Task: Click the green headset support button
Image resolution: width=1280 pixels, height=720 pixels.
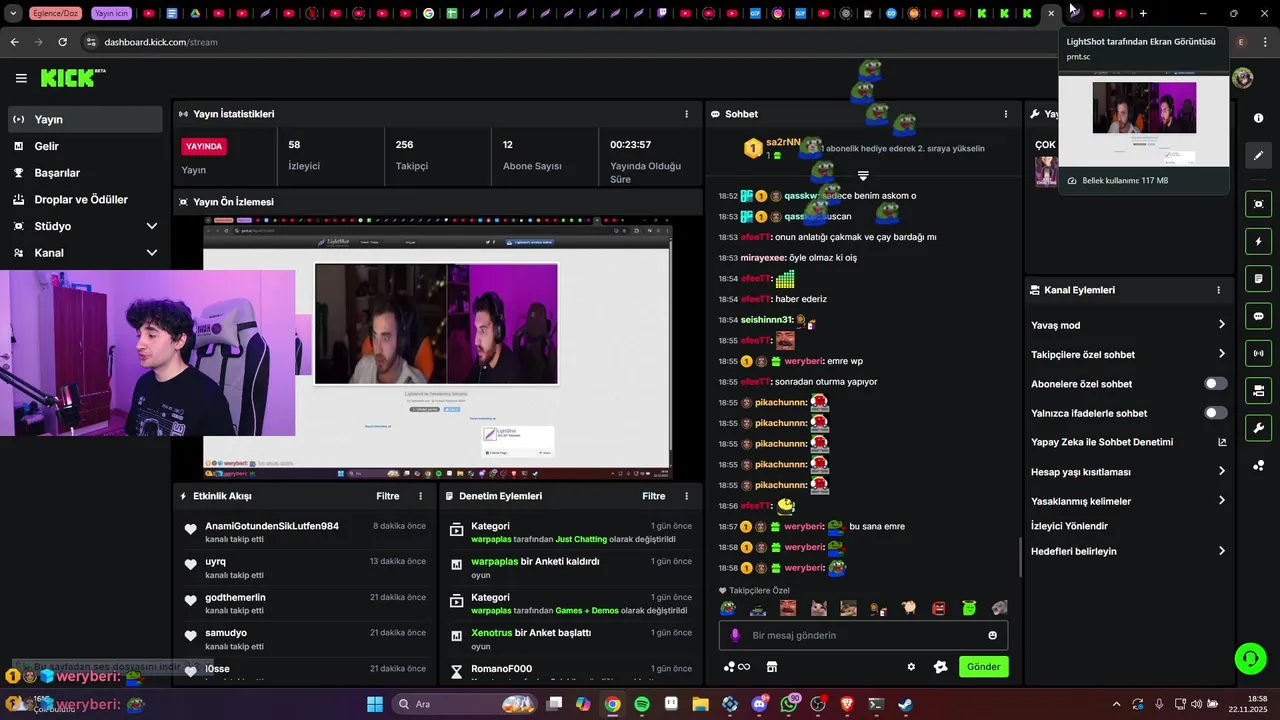Action: point(1250,658)
